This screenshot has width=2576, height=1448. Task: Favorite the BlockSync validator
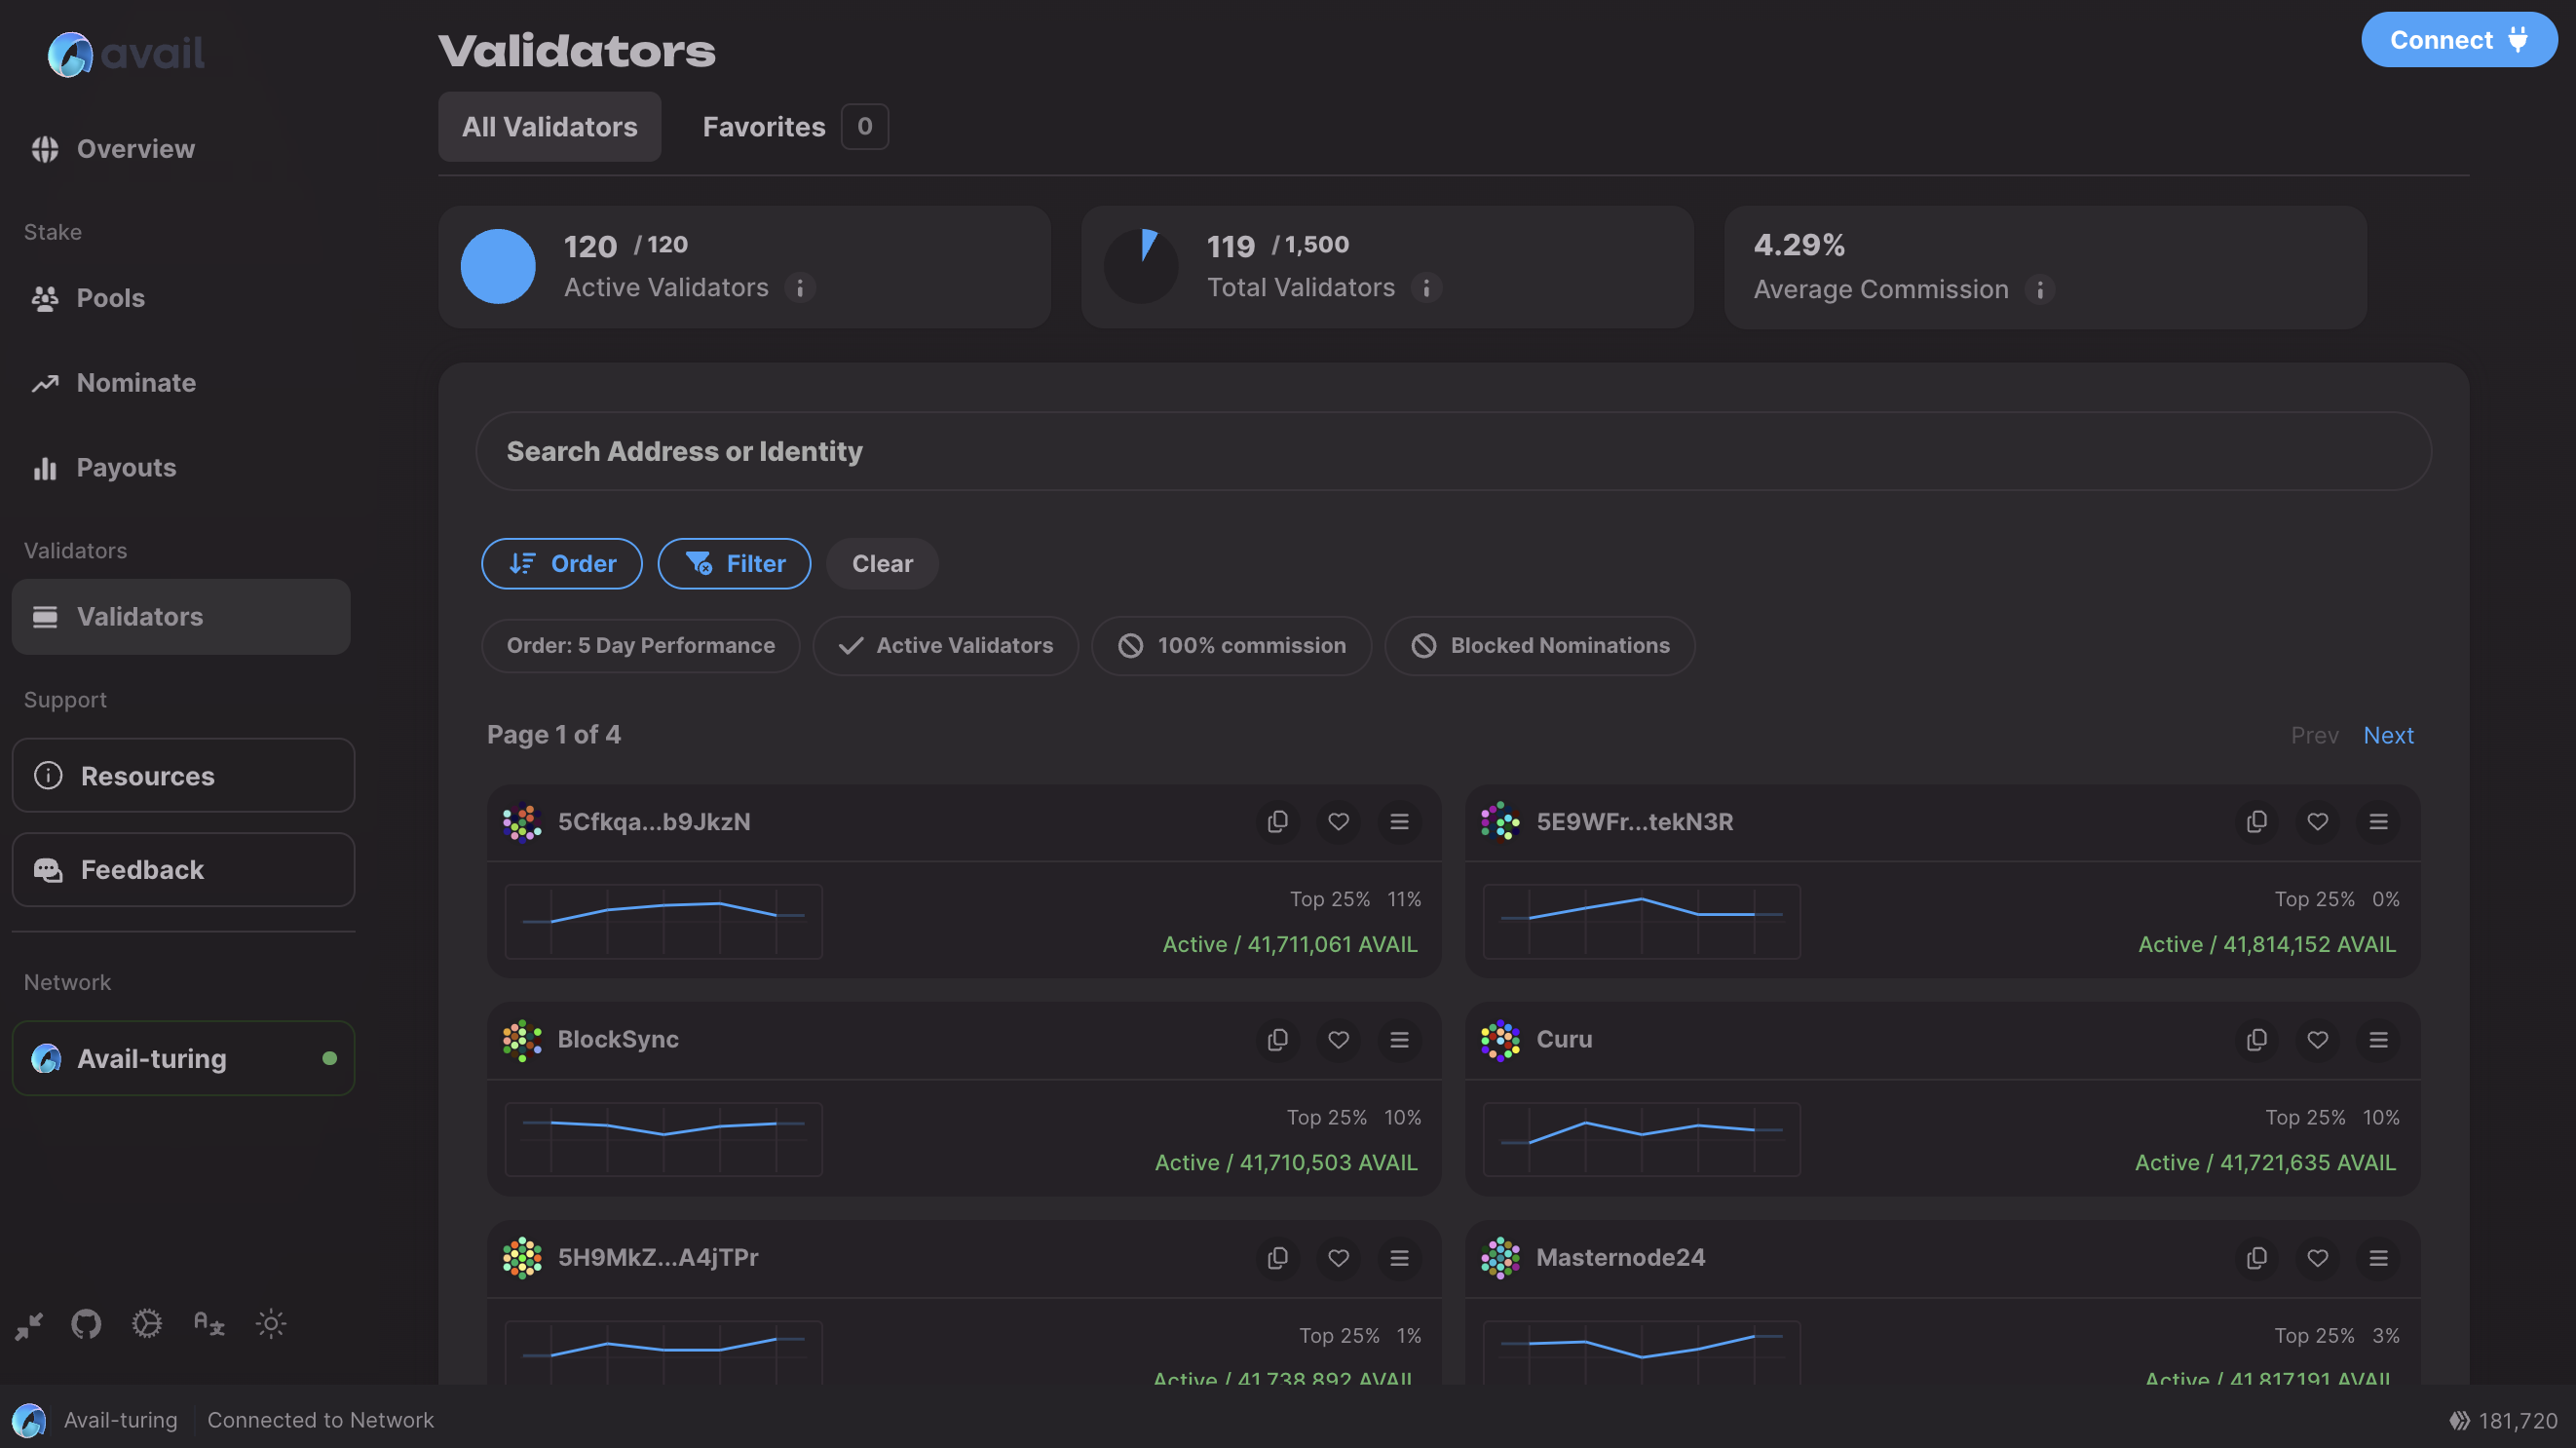click(1338, 1039)
